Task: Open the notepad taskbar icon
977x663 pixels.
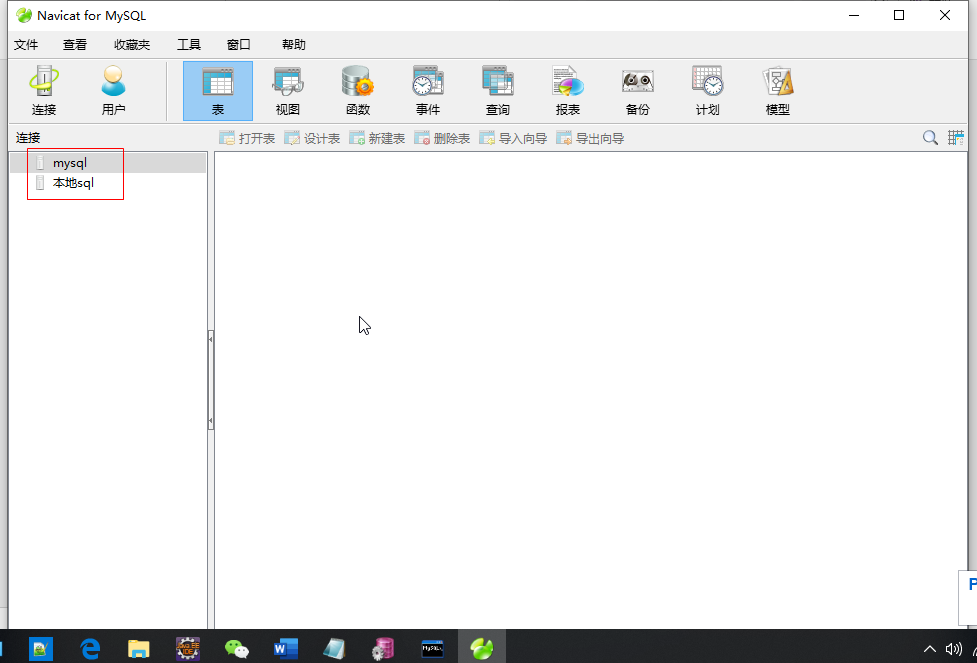Action: (x=335, y=649)
